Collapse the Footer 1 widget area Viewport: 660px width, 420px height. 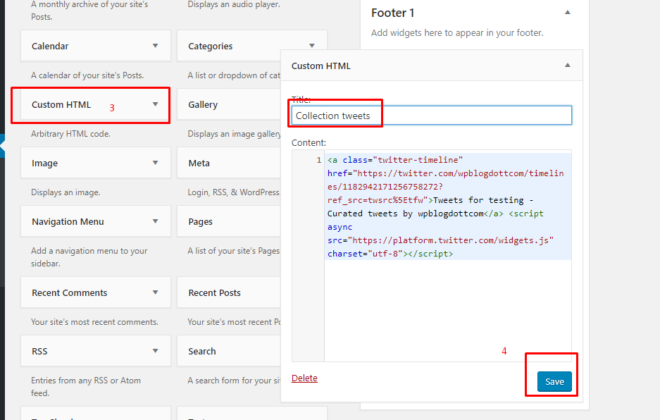pos(567,12)
